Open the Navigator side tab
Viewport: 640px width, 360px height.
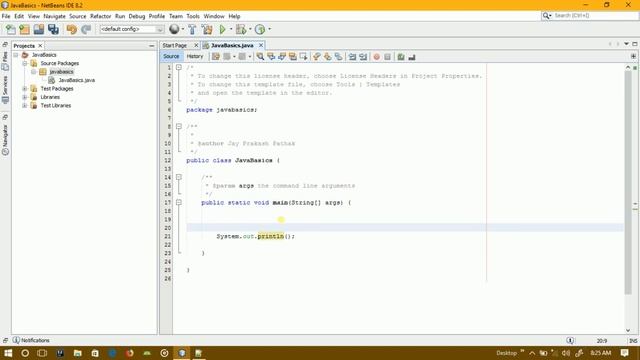(5, 140)
